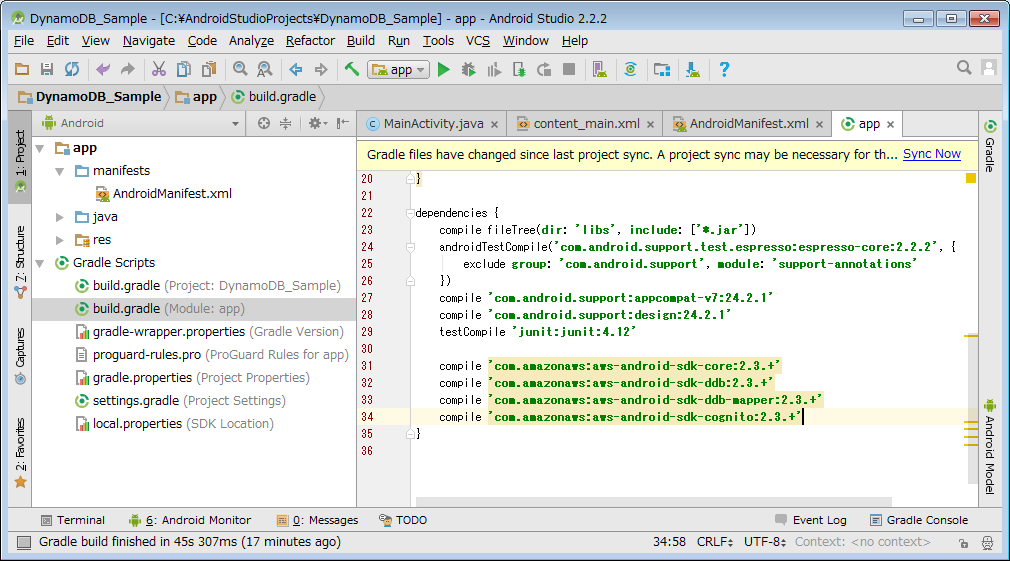Click the Sync Now link
The image size is (1010, 561).
pyautogui.click(x=931, y=154)
